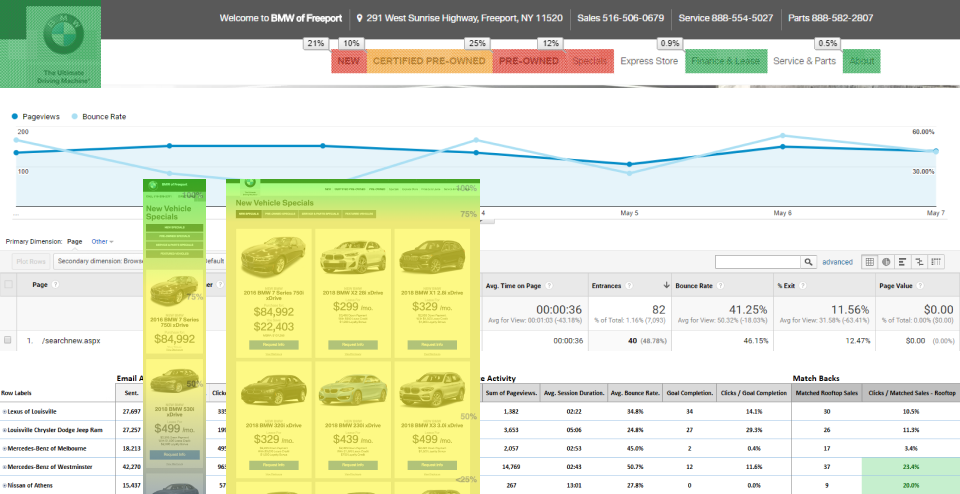This screenshot has height=494, width=960.
Task: Switch to the comparison view icon
Action: point(919,262)
